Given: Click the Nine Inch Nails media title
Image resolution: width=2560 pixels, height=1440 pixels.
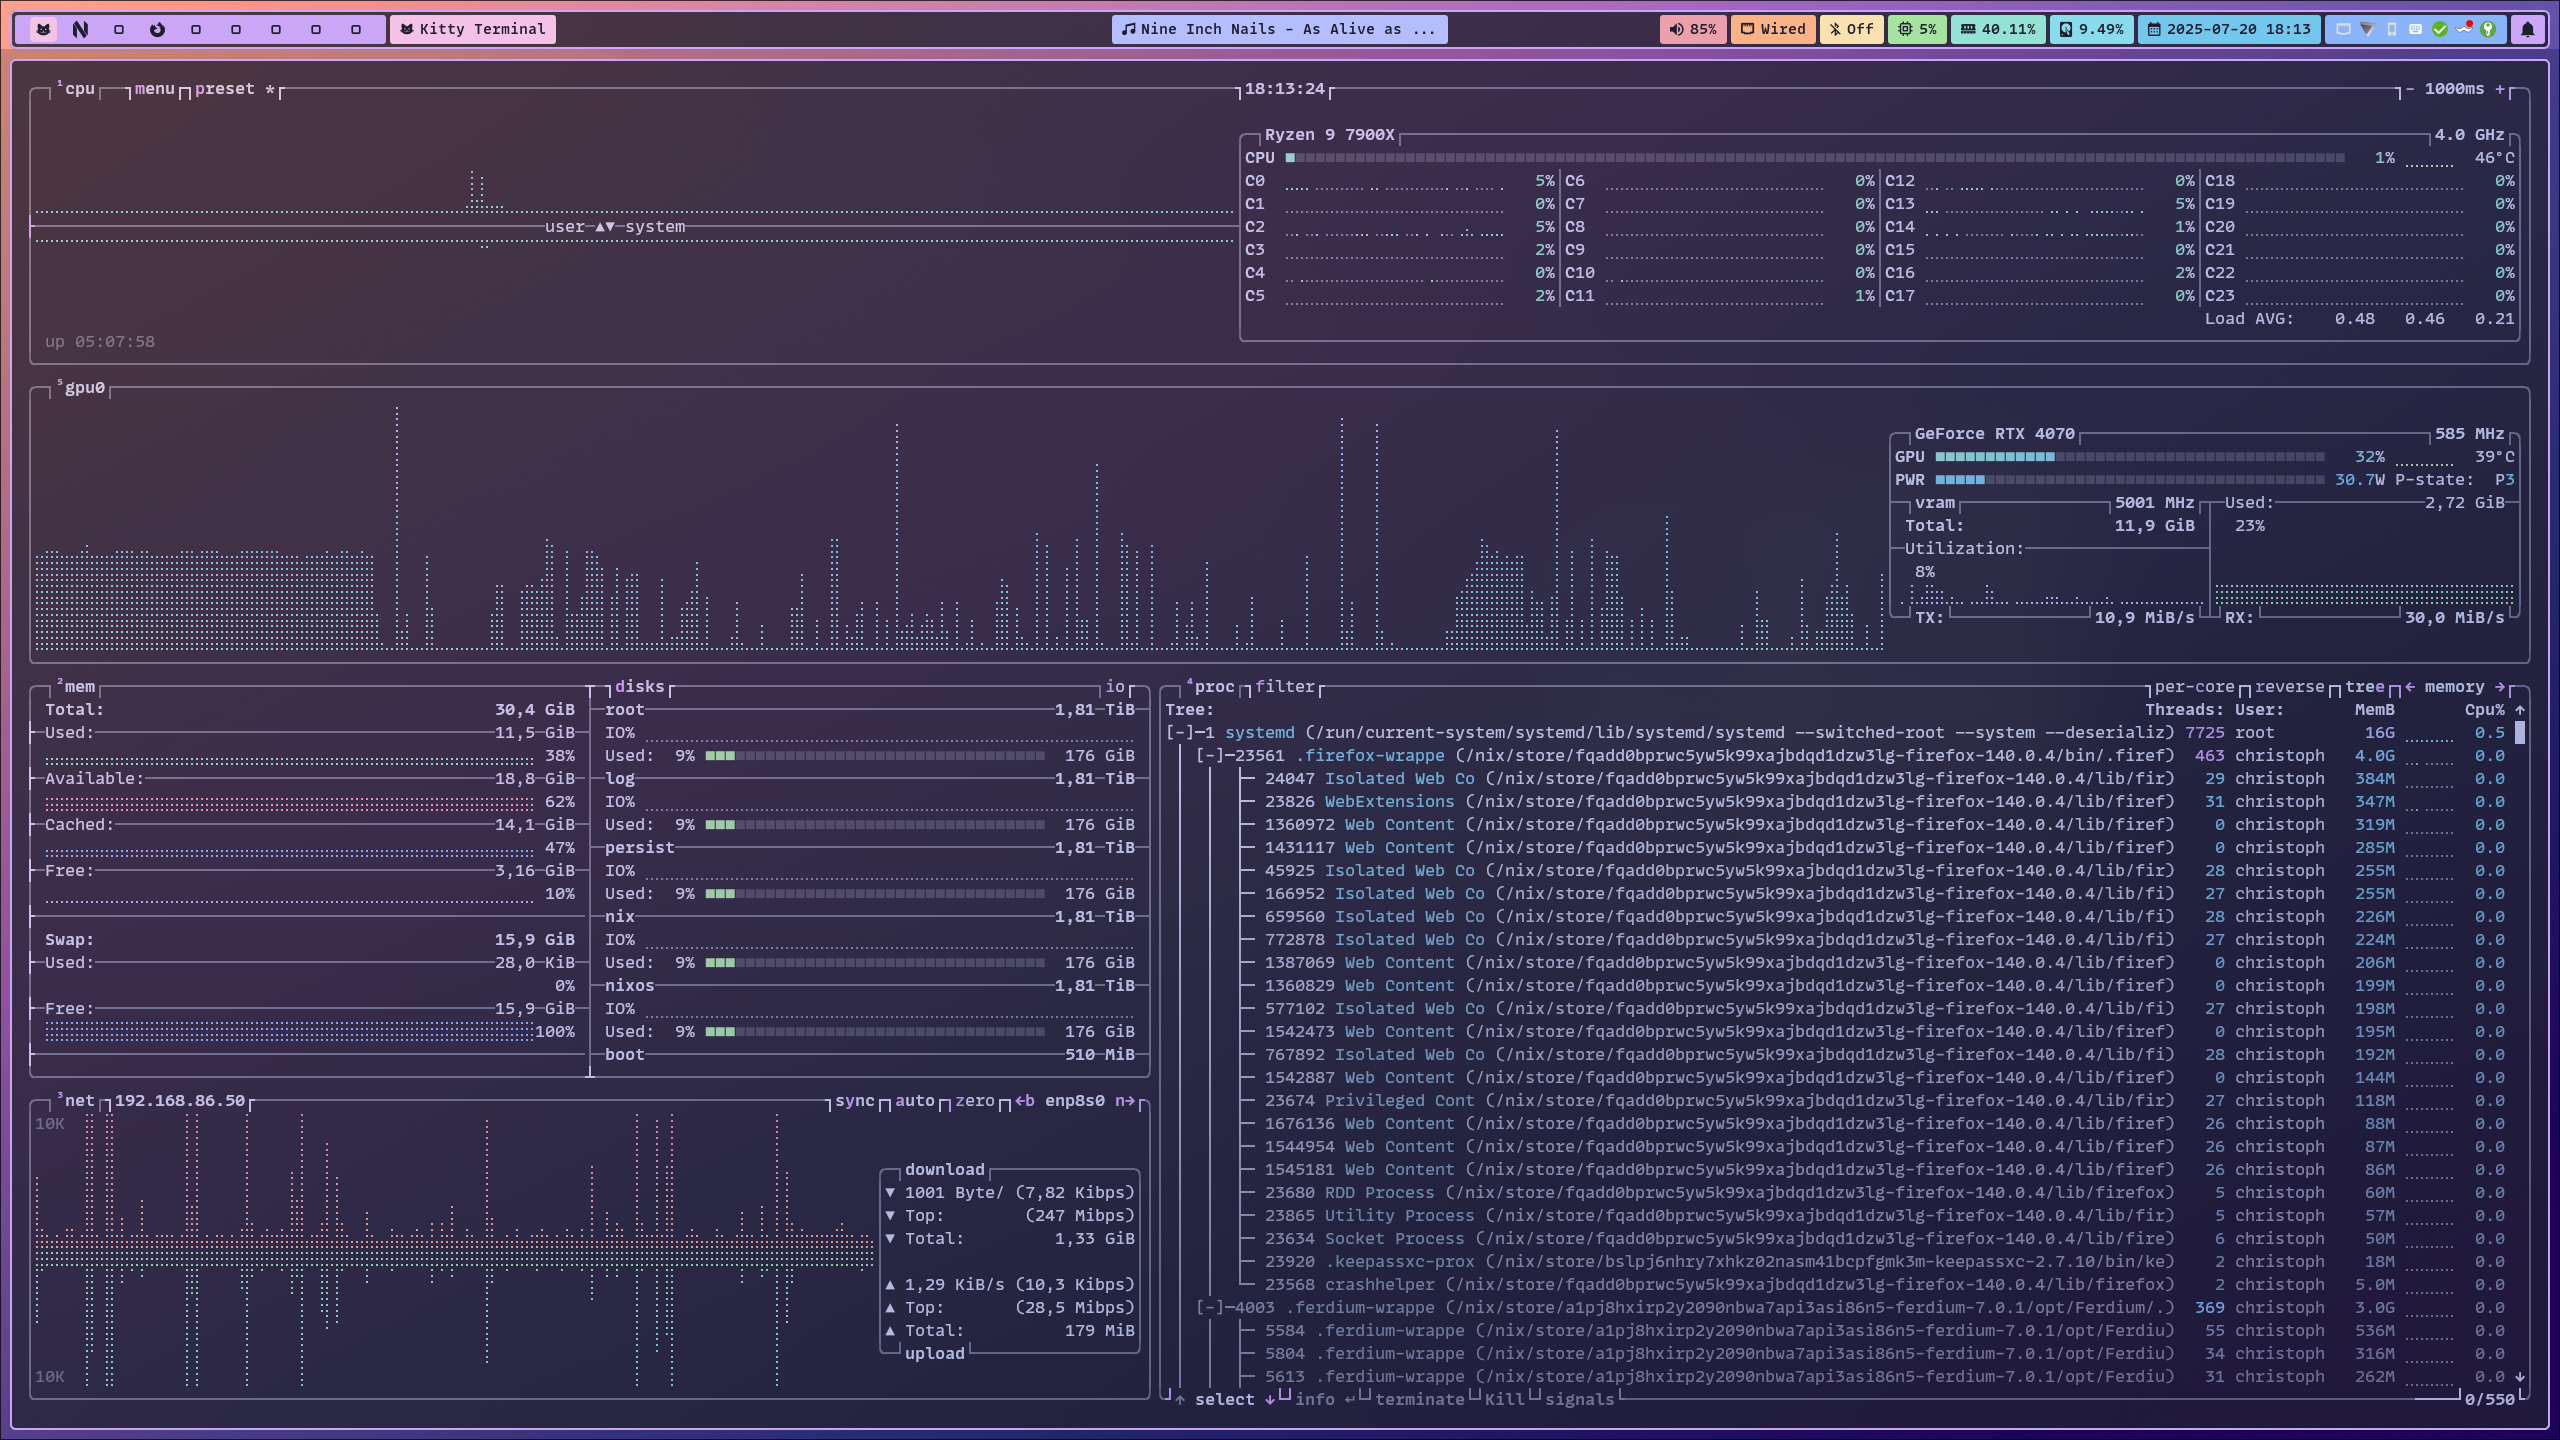Looking at the screenshot, I should click(x=1279, y=29).
